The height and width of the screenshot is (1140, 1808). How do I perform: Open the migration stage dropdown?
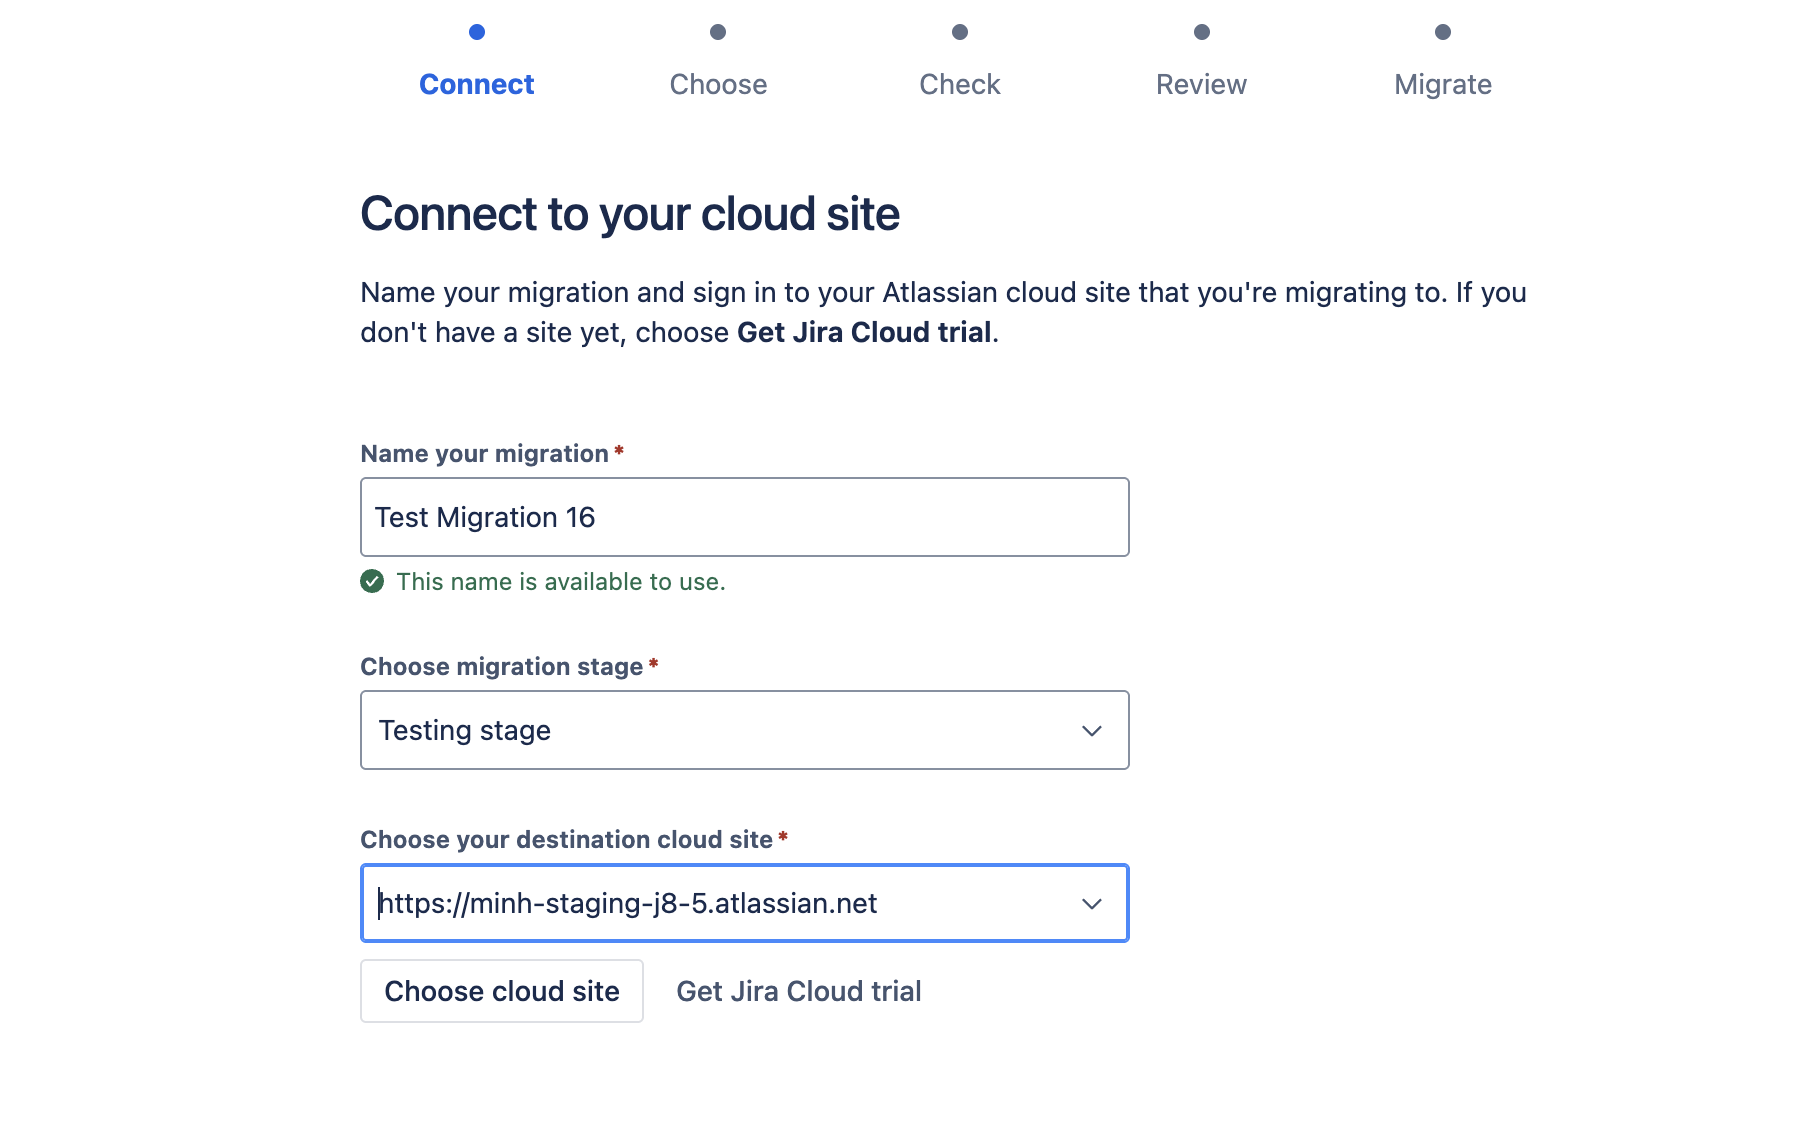point(745,730)
